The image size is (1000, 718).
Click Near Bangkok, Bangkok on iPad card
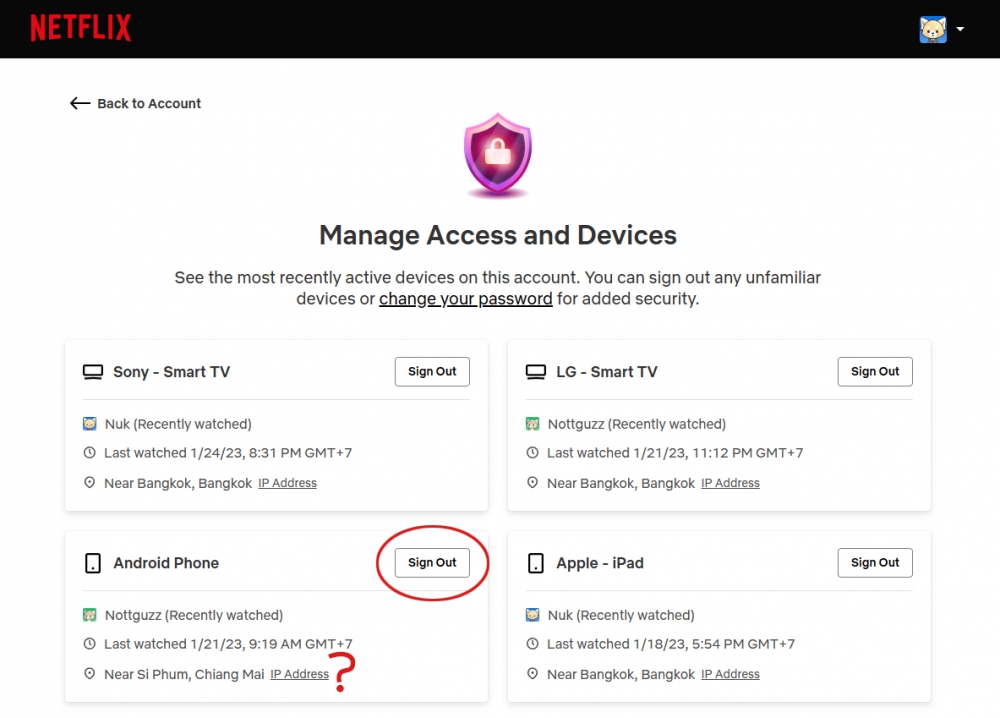(x=621, y=675)
